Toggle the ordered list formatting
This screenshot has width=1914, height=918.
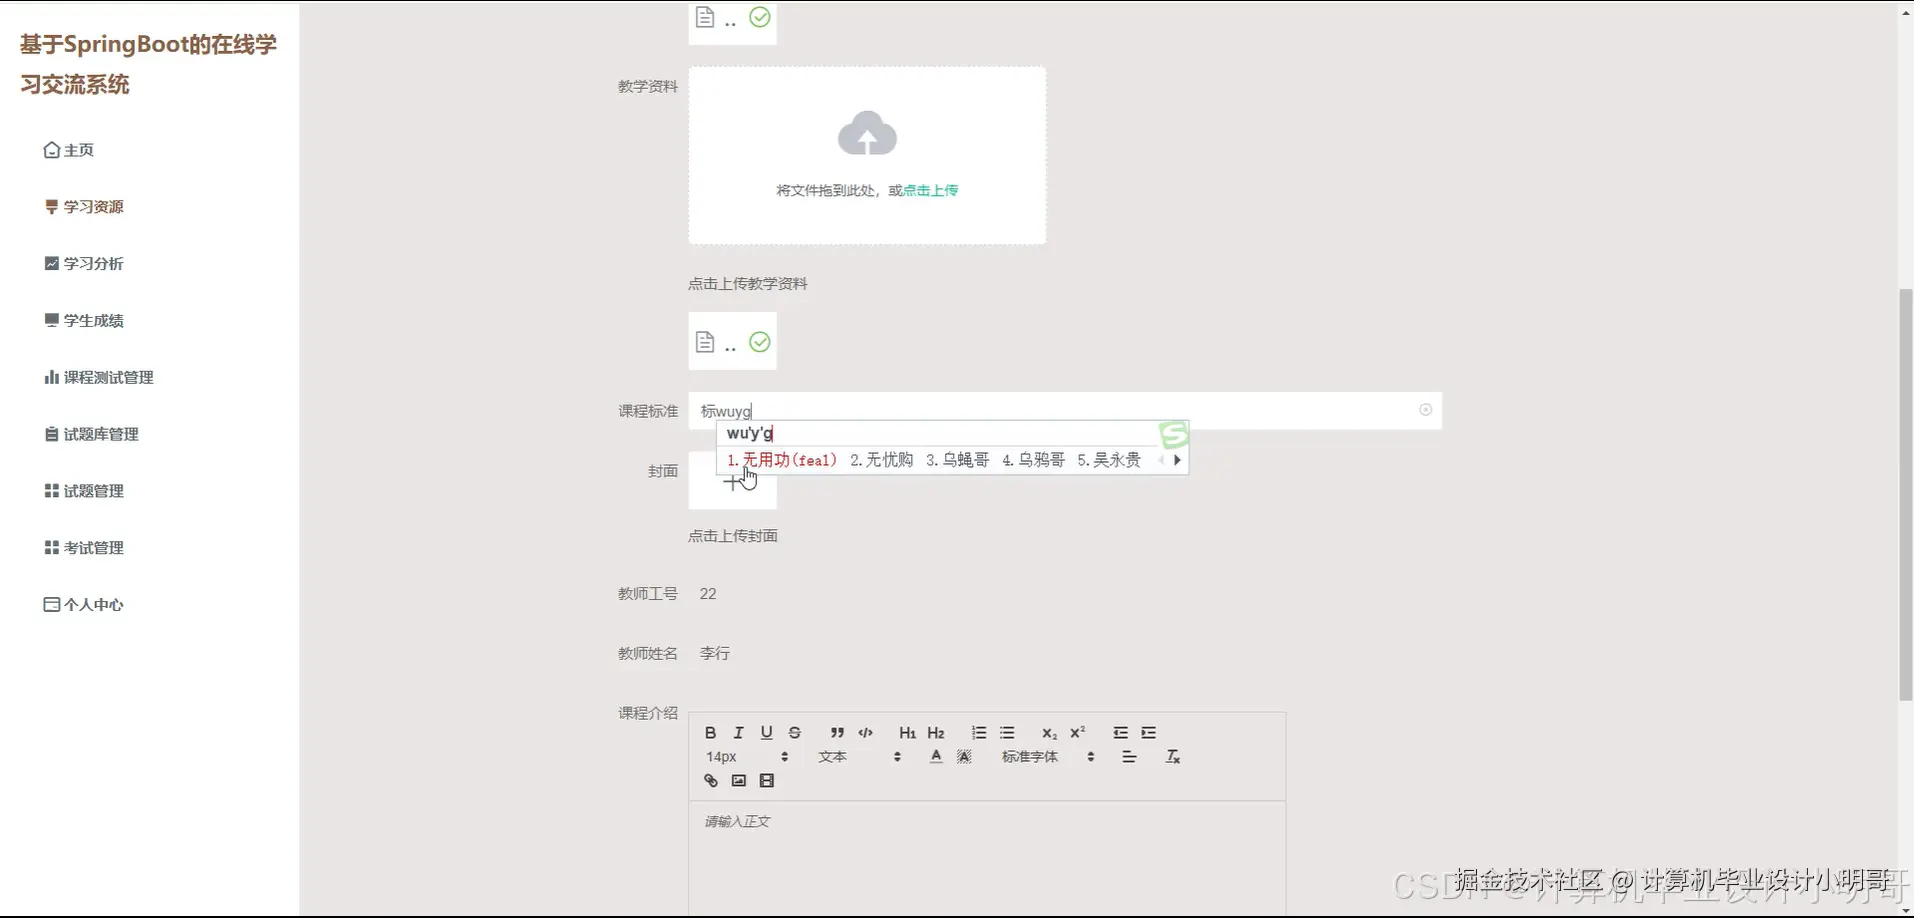(x=977, y=732)
